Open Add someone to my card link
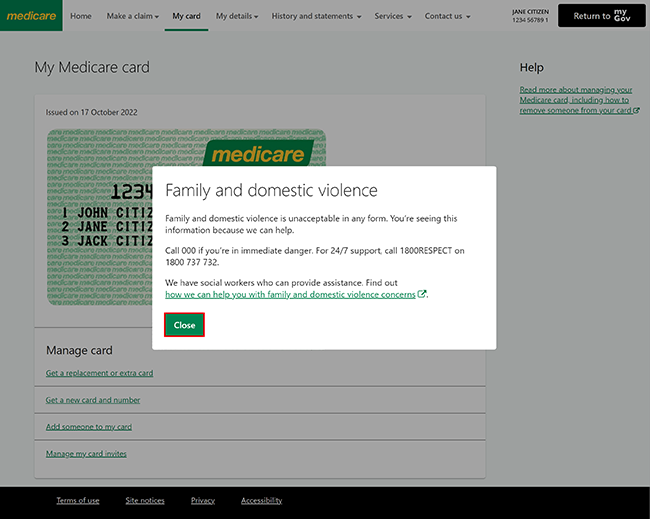The height and width of the screenshot is (519, 650). pyautogui.click(x=89, y=427)
